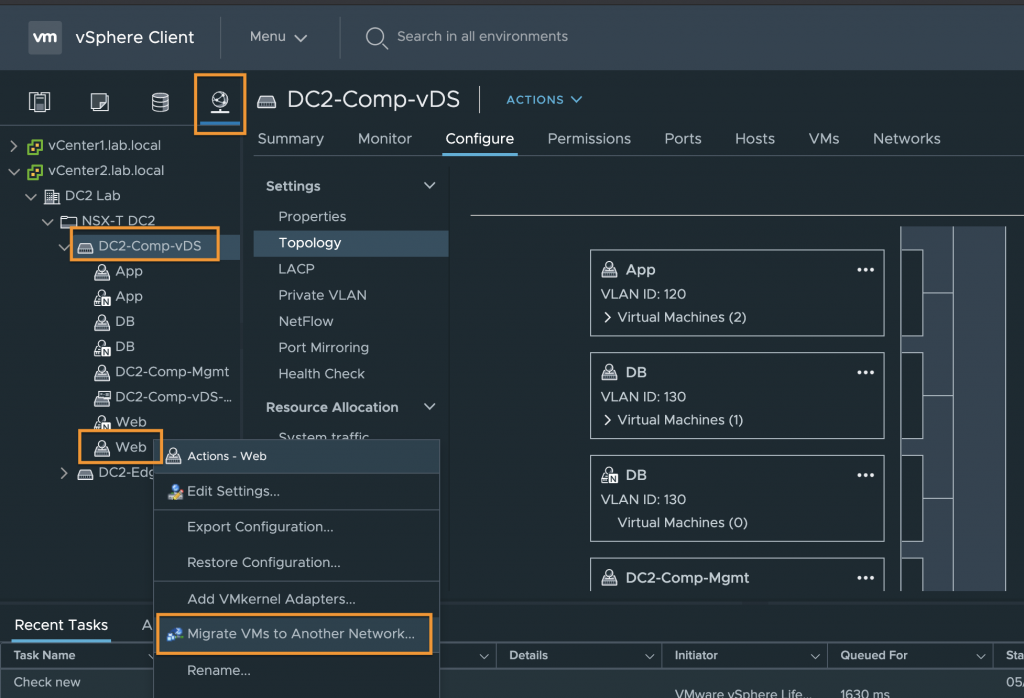Expand vCenter1.lab.local tree node
The height and width of the screenshot is (698, 1024).
click(x=13, y=146)
